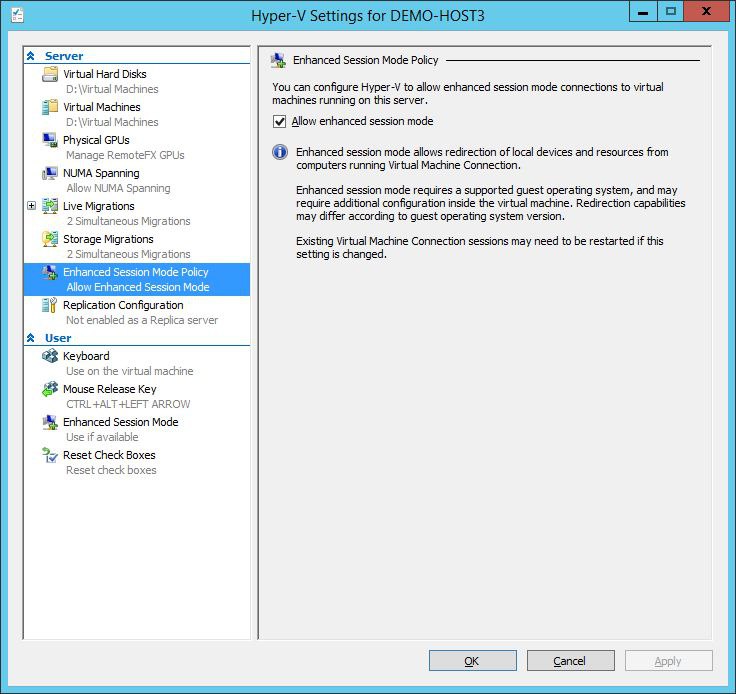Click the User section header
This screenshot has height=694, width=736.
click(58, 338)
